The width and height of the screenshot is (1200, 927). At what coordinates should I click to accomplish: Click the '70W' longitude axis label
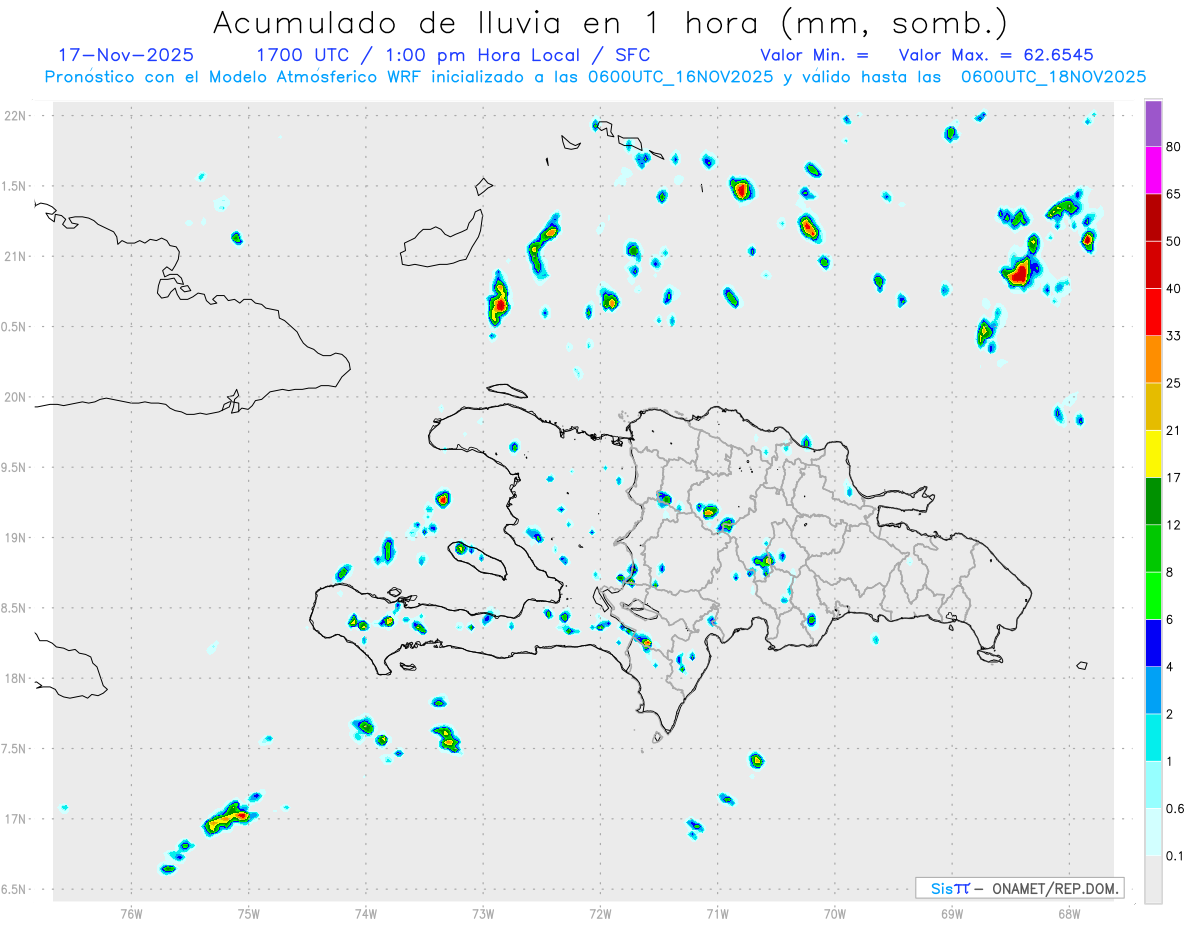pyautogui.click(x=835, y=914)
